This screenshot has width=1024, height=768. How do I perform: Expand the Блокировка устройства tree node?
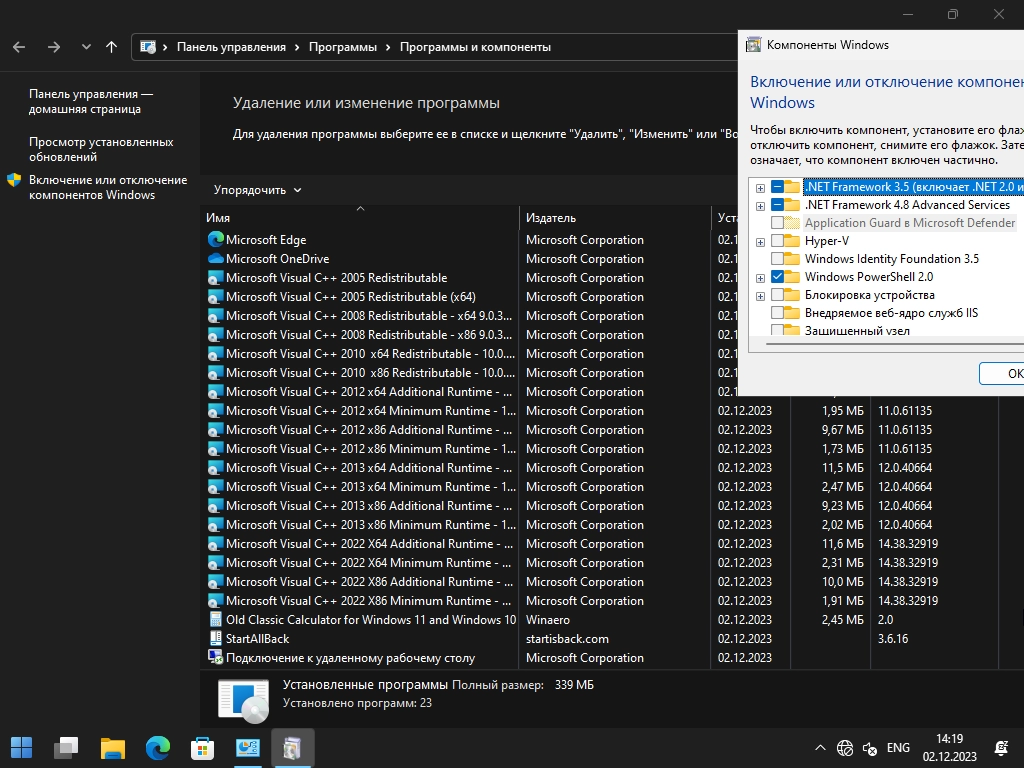[x=761, y=295]
